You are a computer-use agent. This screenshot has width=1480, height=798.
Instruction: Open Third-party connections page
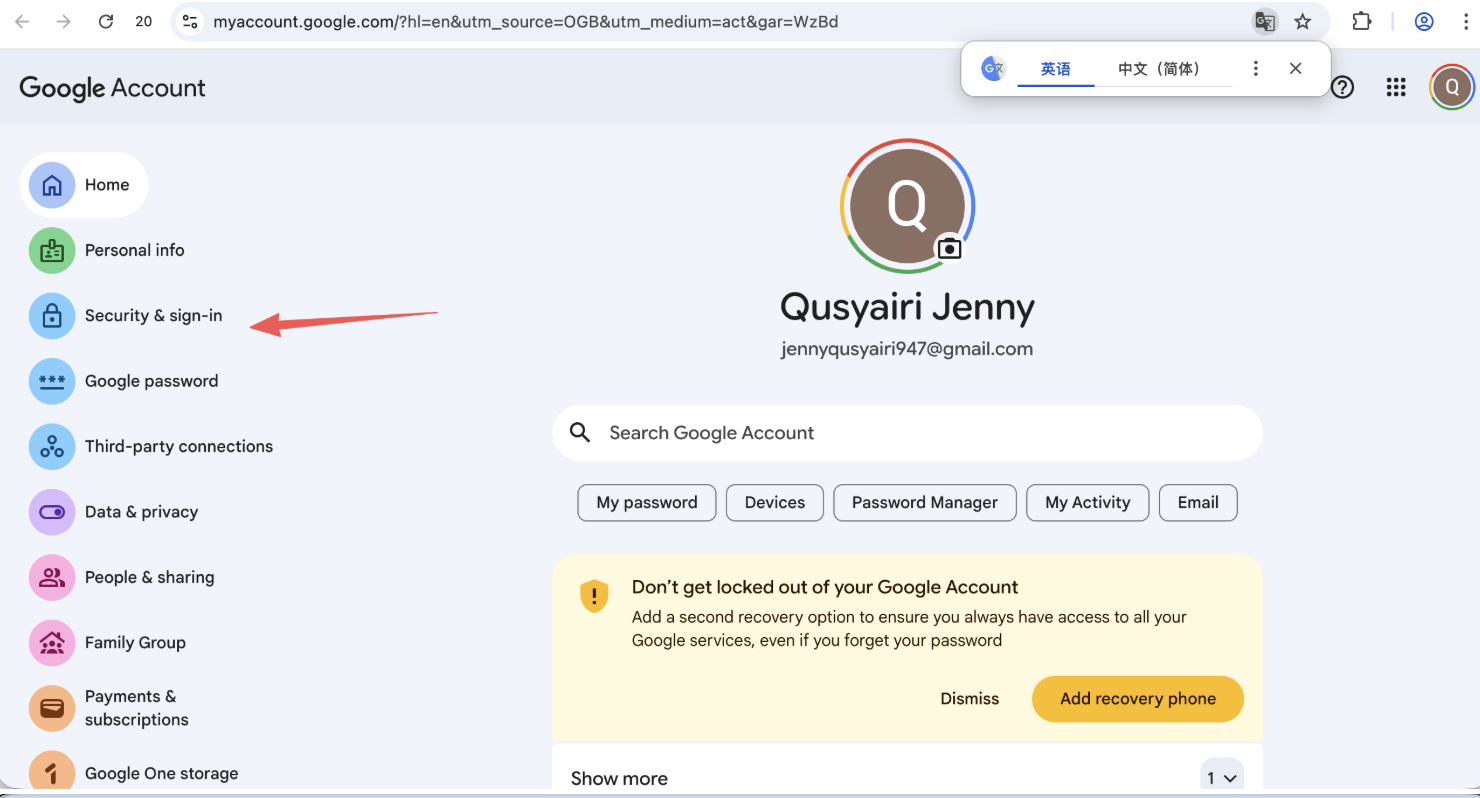tap(179, 447)
